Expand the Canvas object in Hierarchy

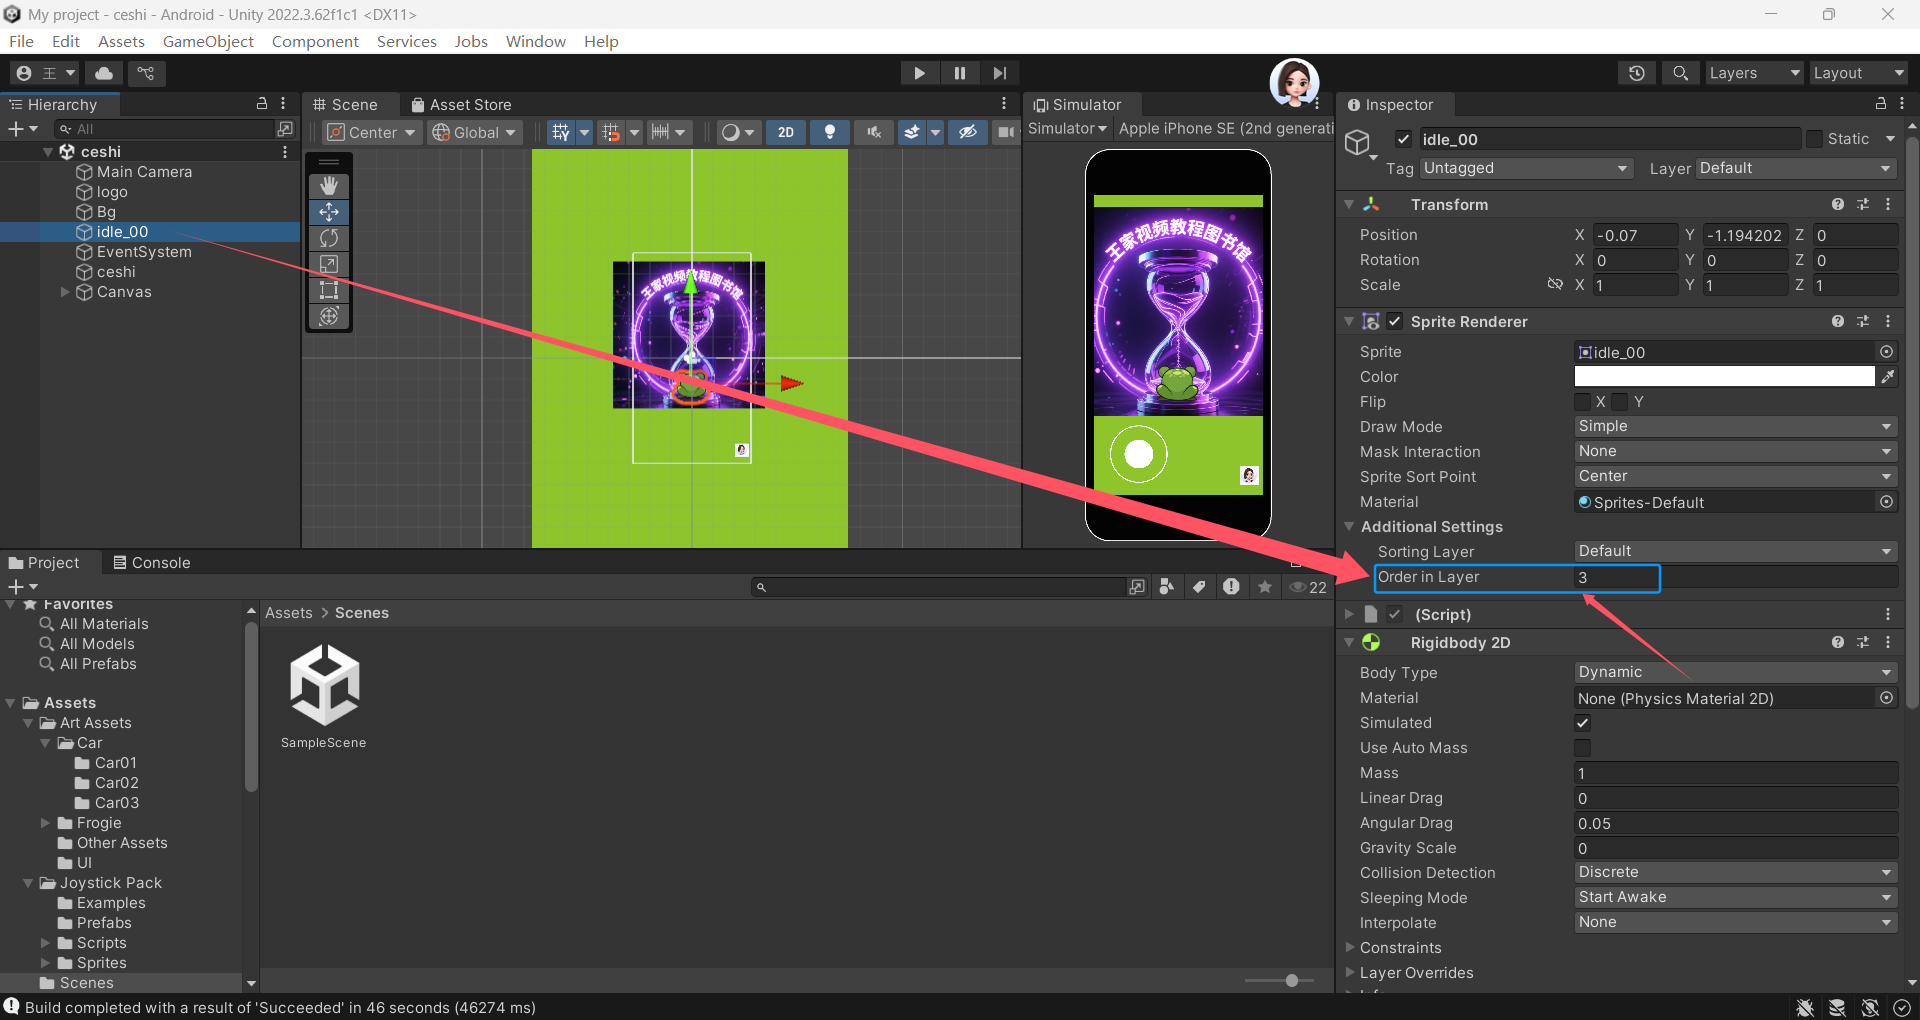[x=65, y=292]
